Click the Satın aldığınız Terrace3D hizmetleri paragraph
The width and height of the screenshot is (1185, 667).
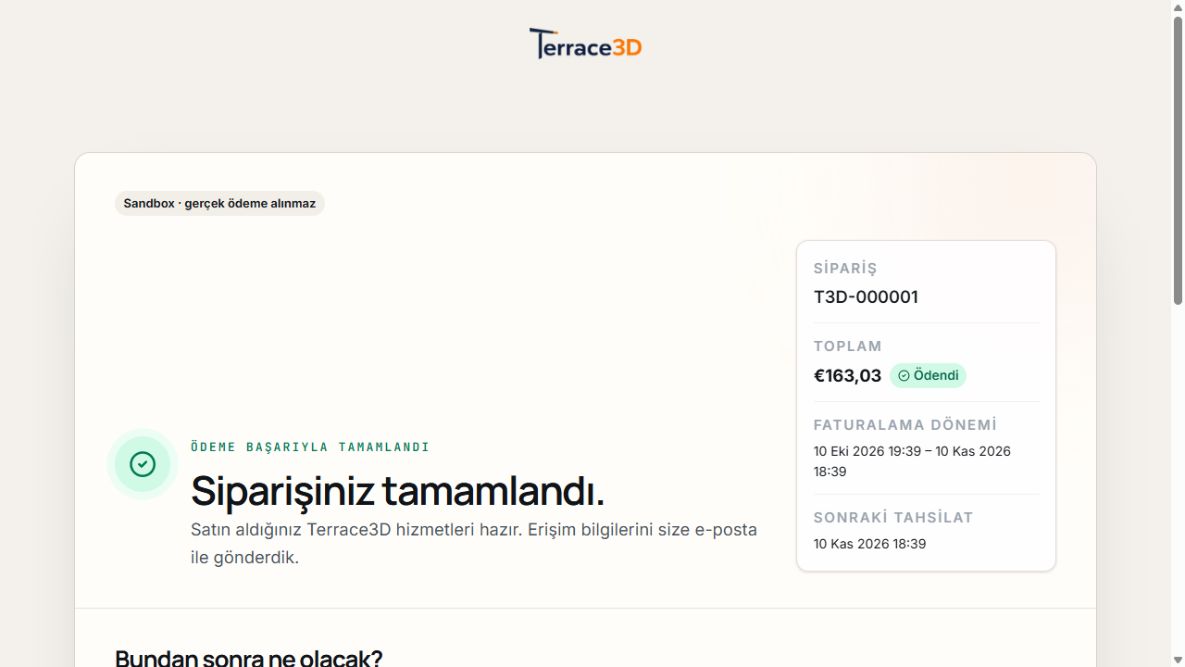[474, 543]
